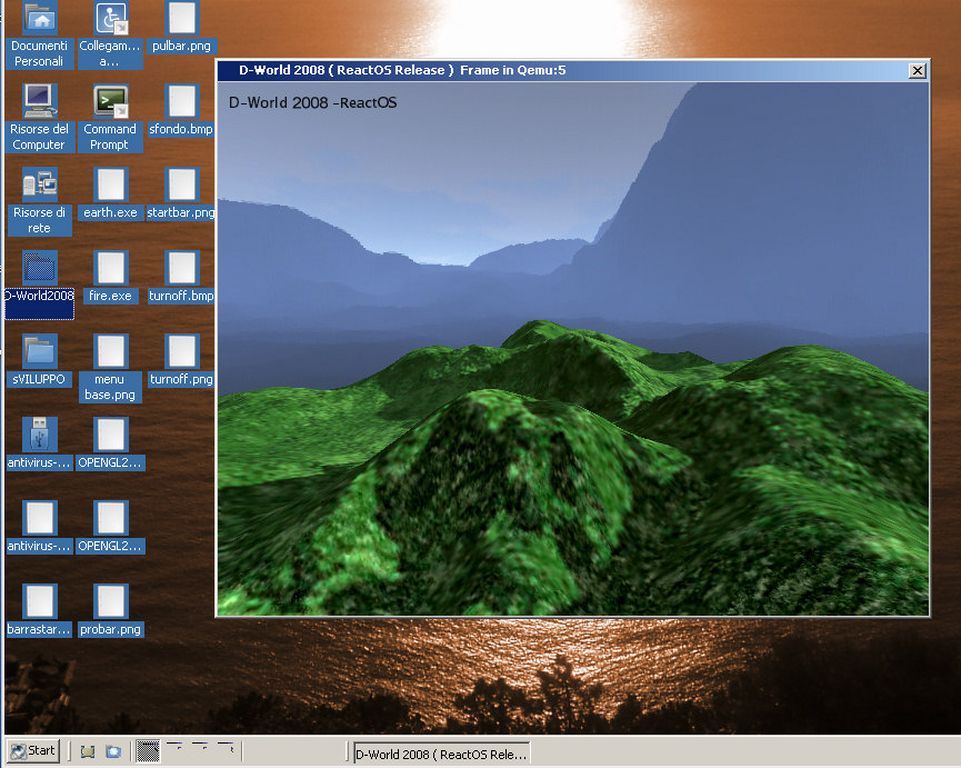Click the menu base.png file icon
961x768 pixels.
(110, 352)
